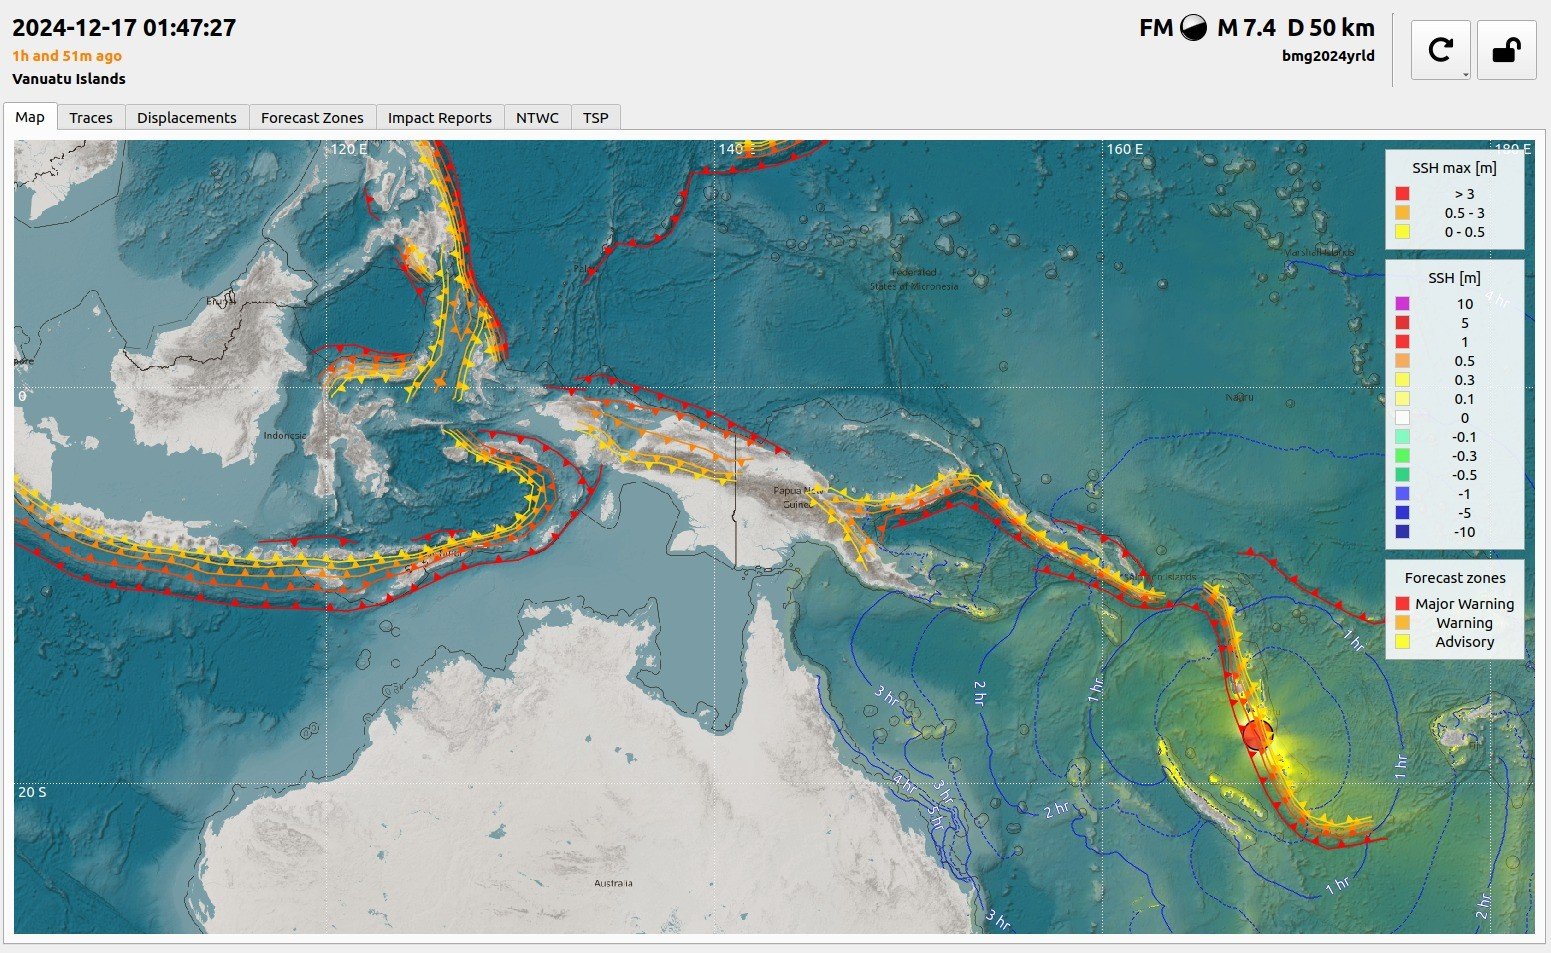This screenshot has height=953, width=1551.
Task: Toggle the open padlock lock button
Action: (x=1507, y=50)
